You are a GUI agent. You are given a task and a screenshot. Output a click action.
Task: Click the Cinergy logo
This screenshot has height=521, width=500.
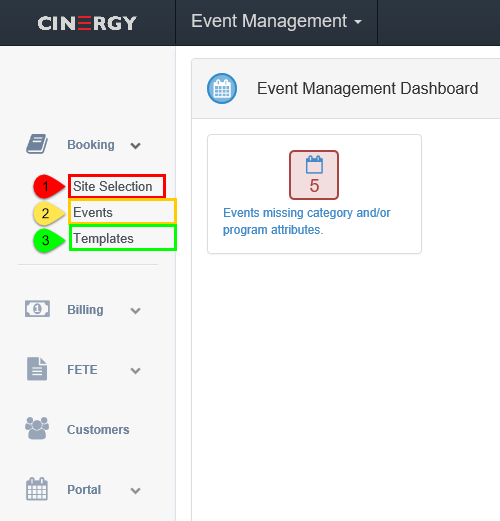(x=87, y=23)
